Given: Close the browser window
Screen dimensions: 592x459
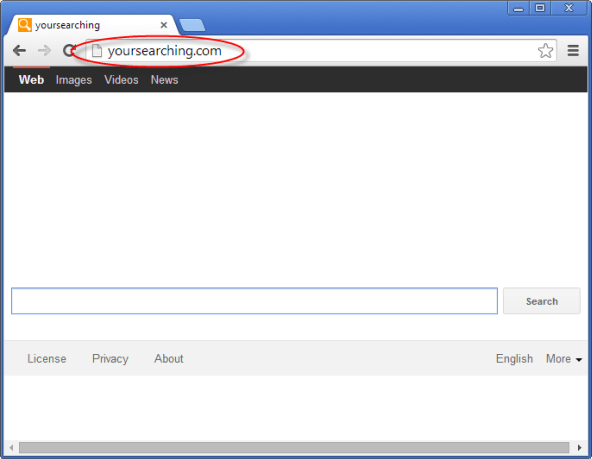Looking at the screenshot, I should [x=569, y=8].
